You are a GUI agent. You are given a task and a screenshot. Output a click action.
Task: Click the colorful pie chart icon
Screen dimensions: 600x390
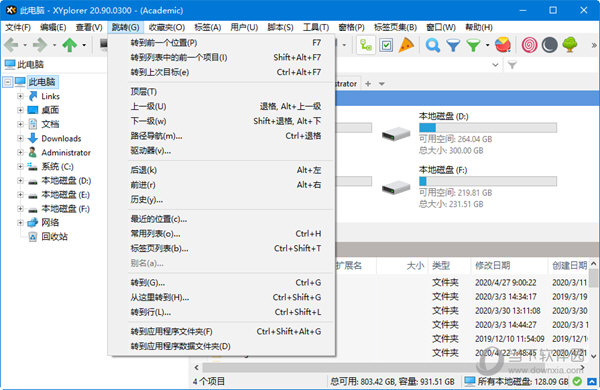[503, 45]
